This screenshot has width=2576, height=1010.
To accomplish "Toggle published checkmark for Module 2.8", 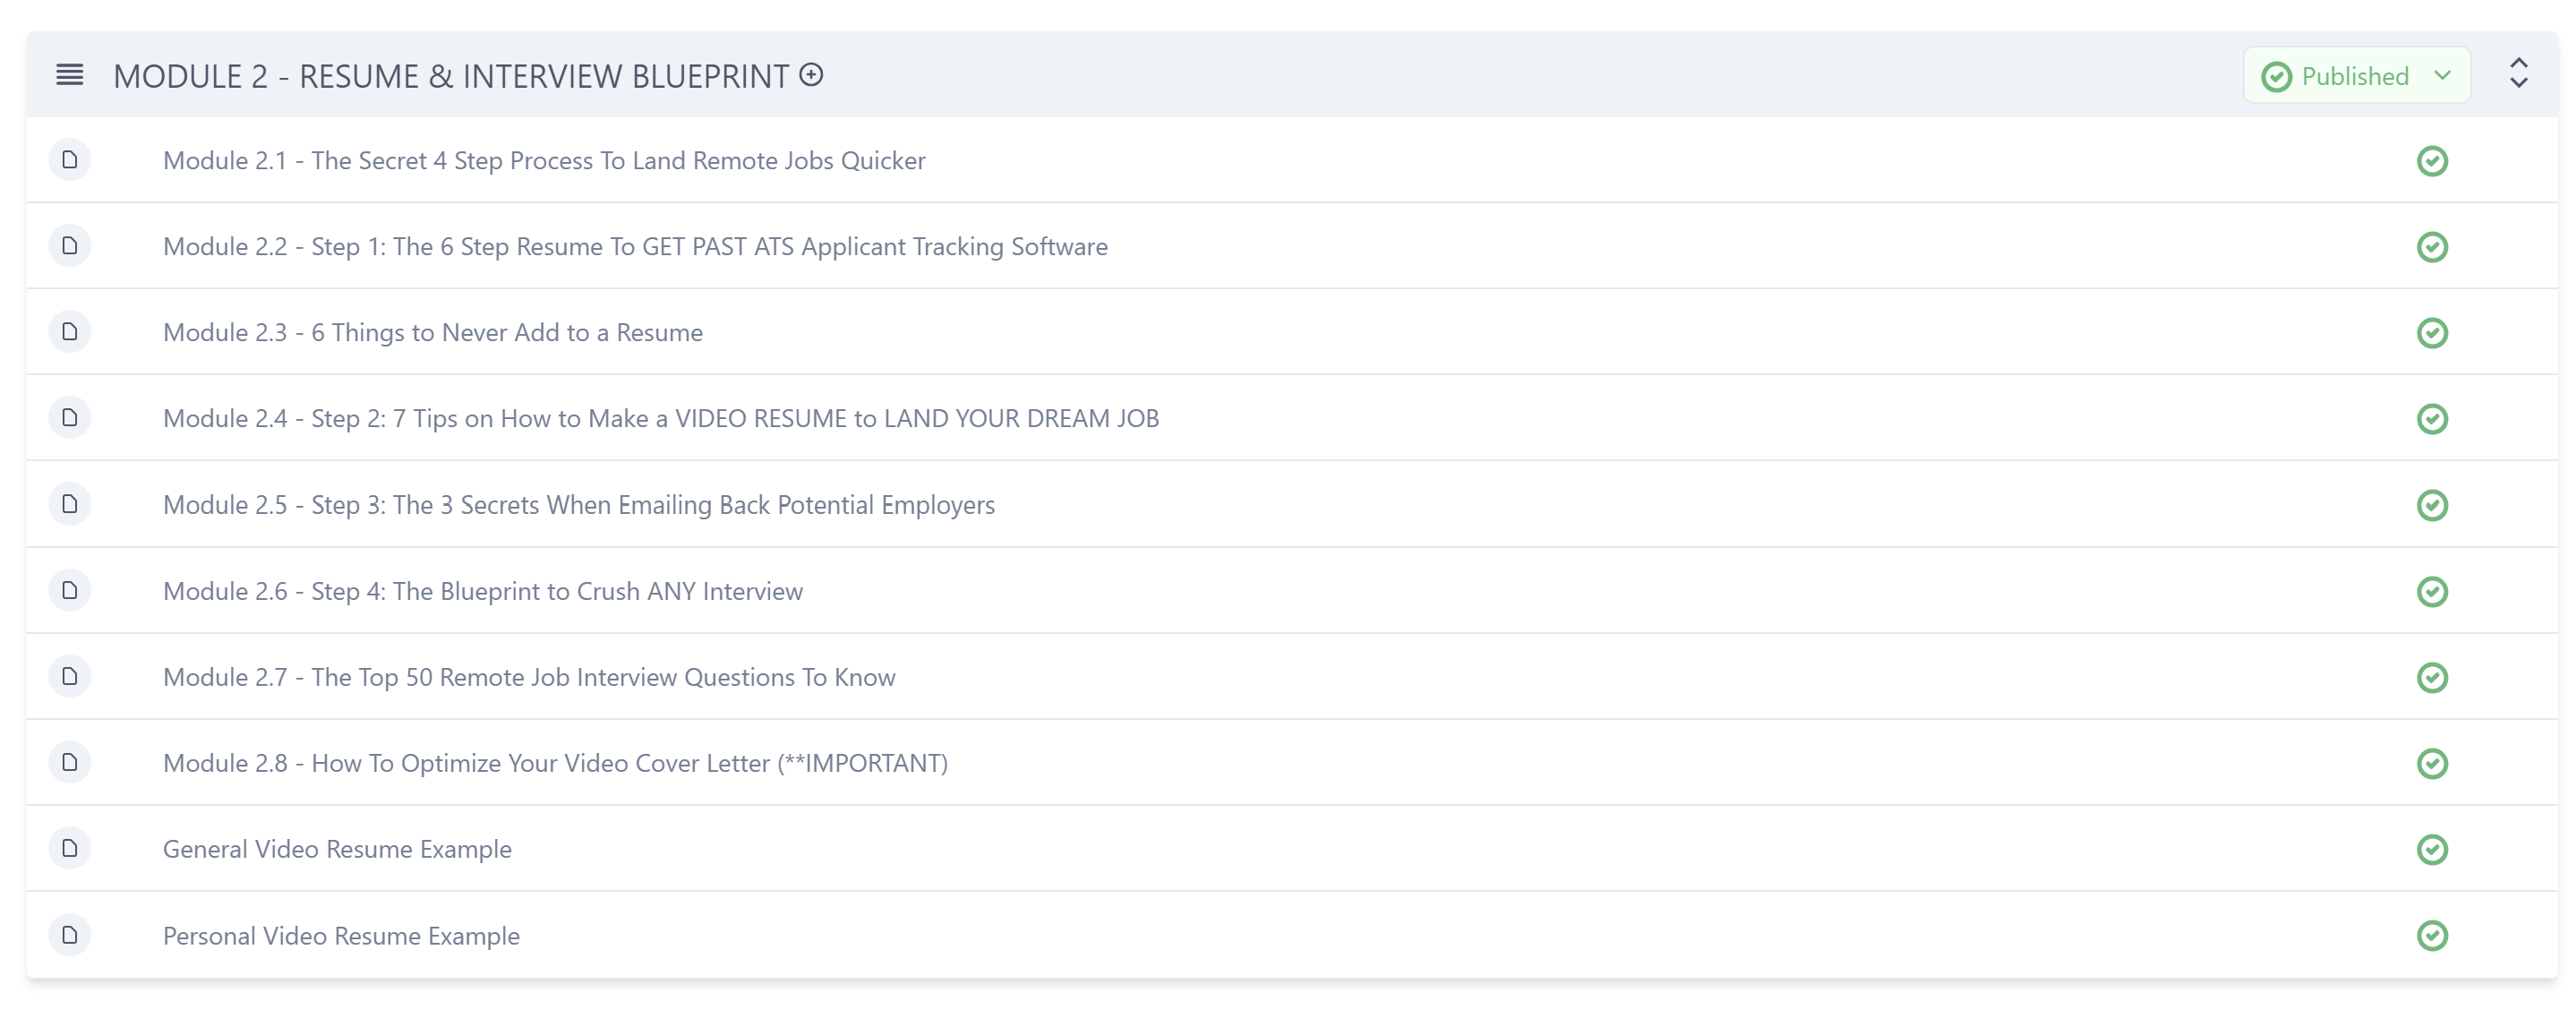I will point(2431,763).
